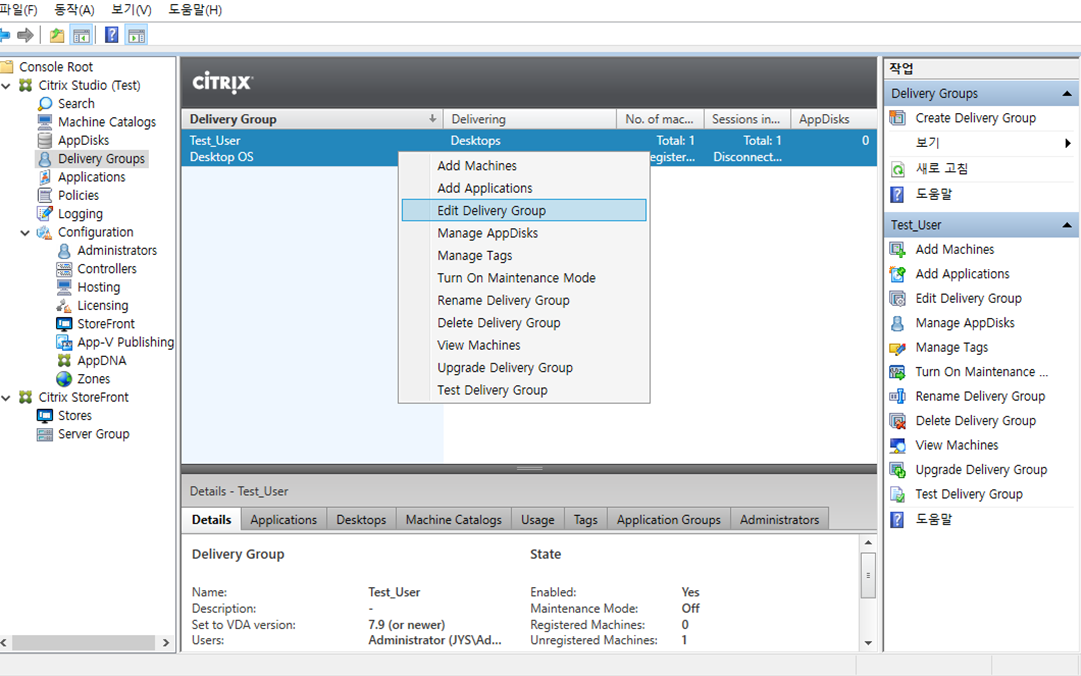Screen dimensions: 1081x676
Task: Switch to the Usage details tab
Action: (538, 520)
